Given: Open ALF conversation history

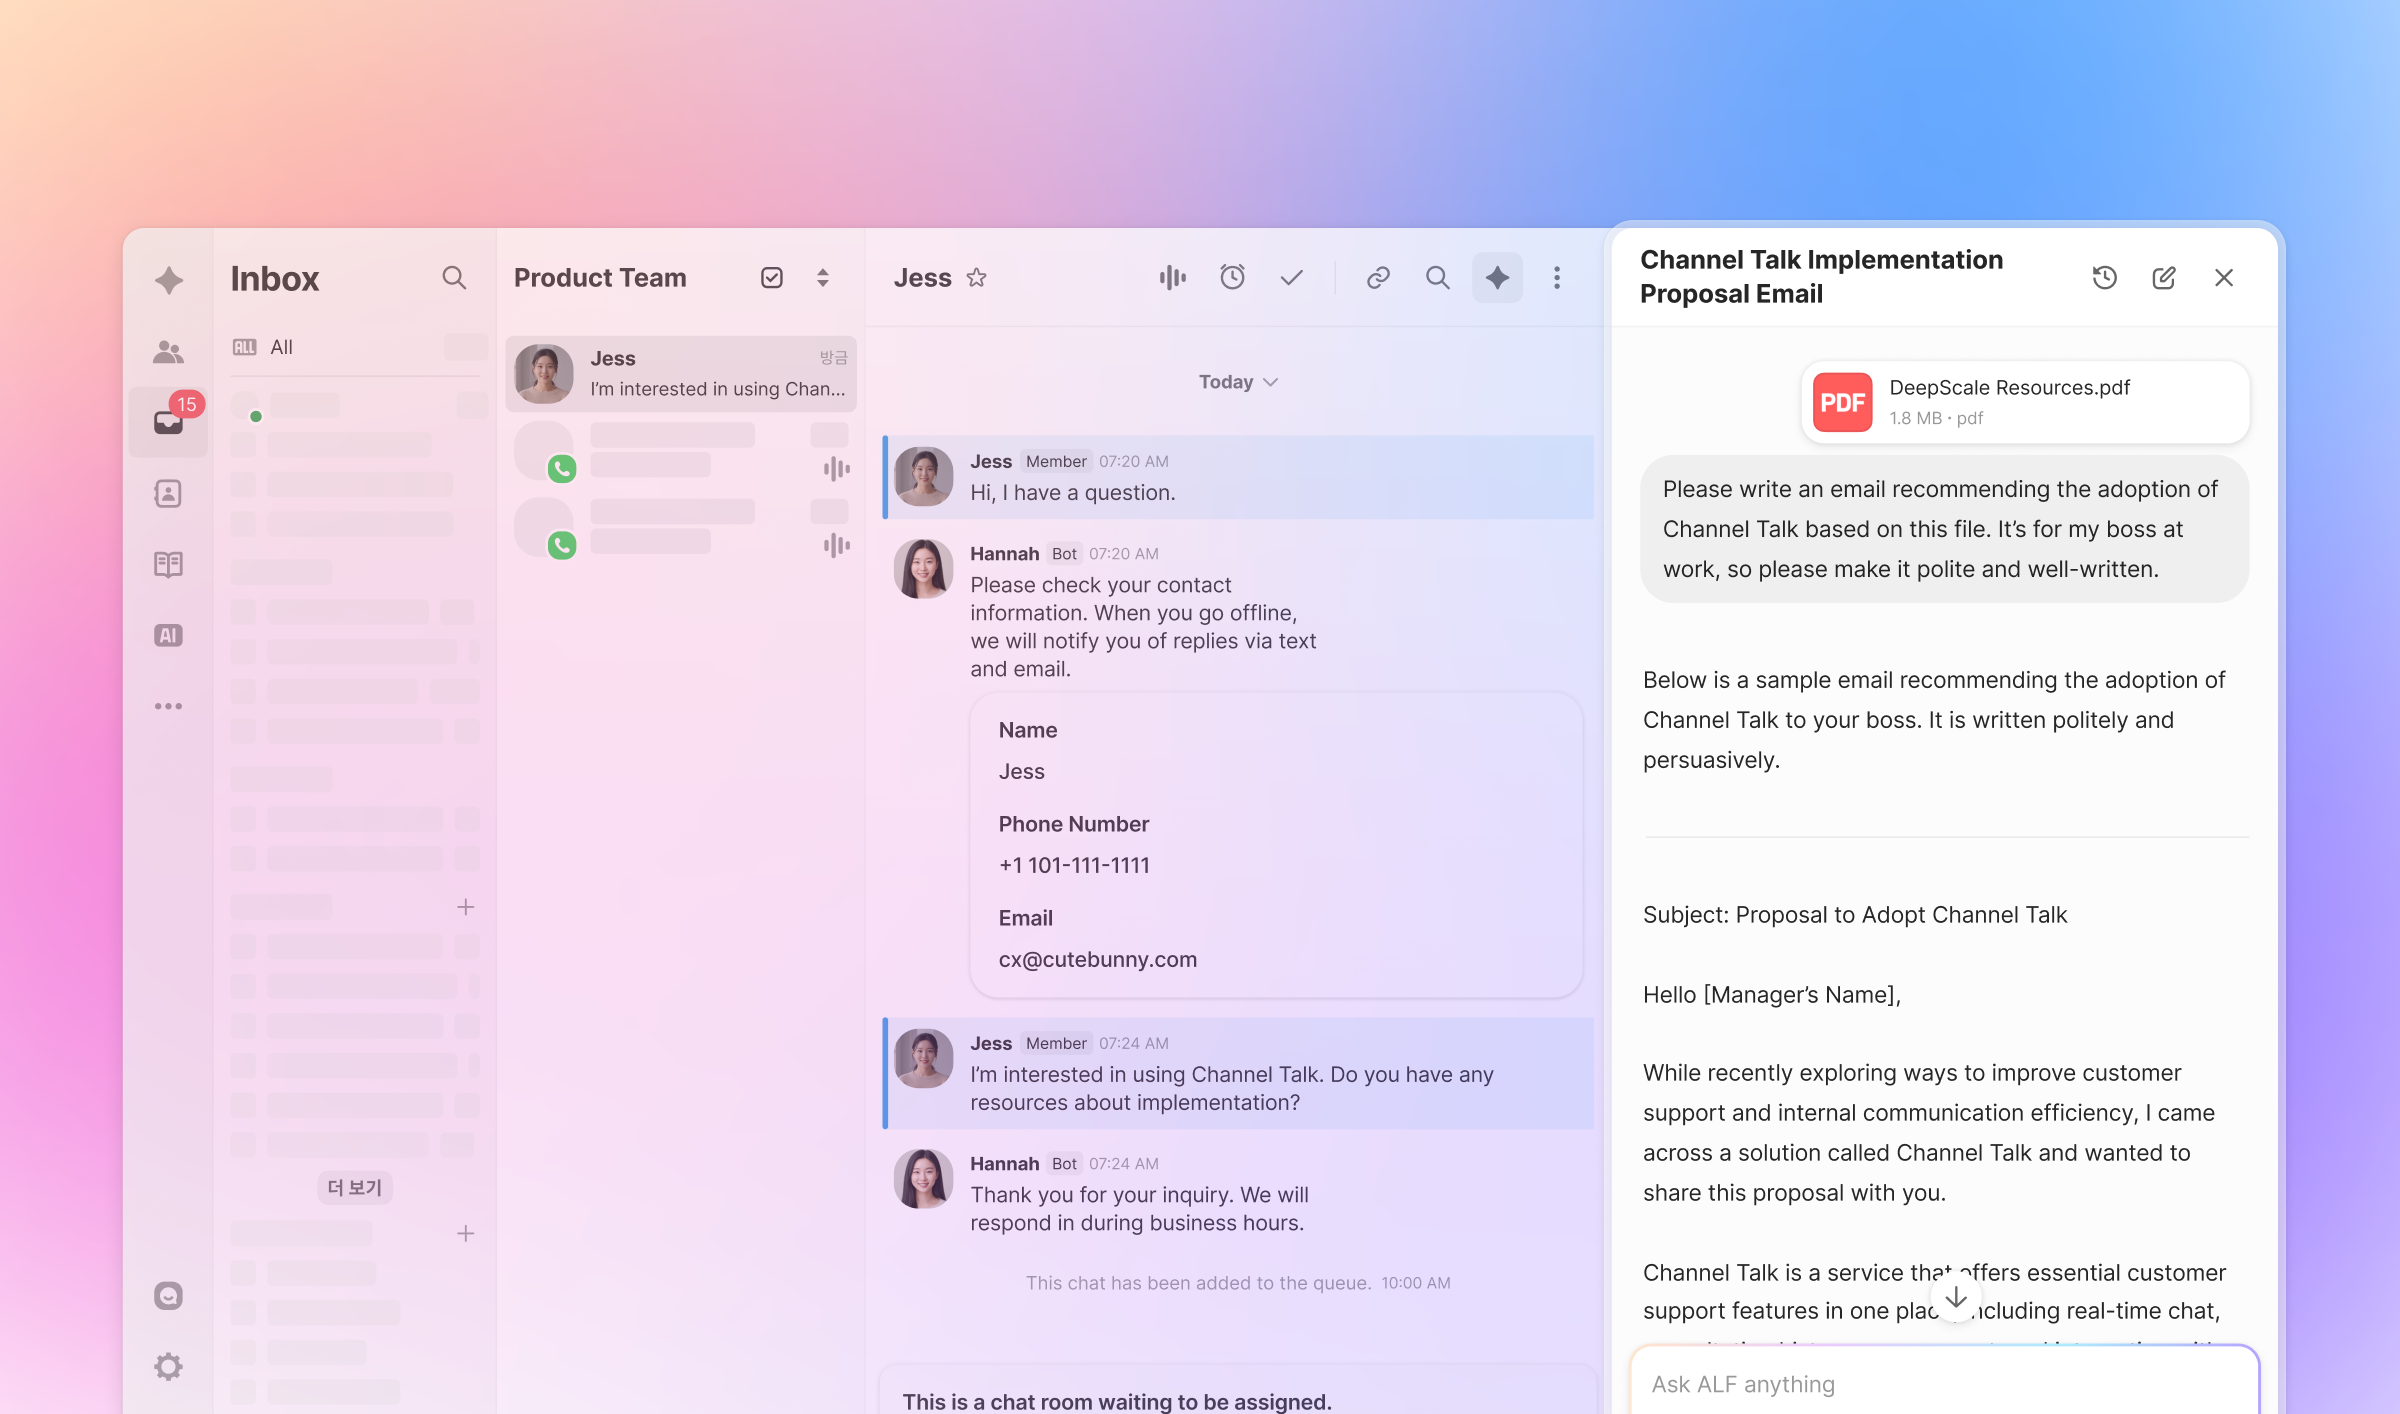Looking at the screenshot, I should tap(2104, 278).
